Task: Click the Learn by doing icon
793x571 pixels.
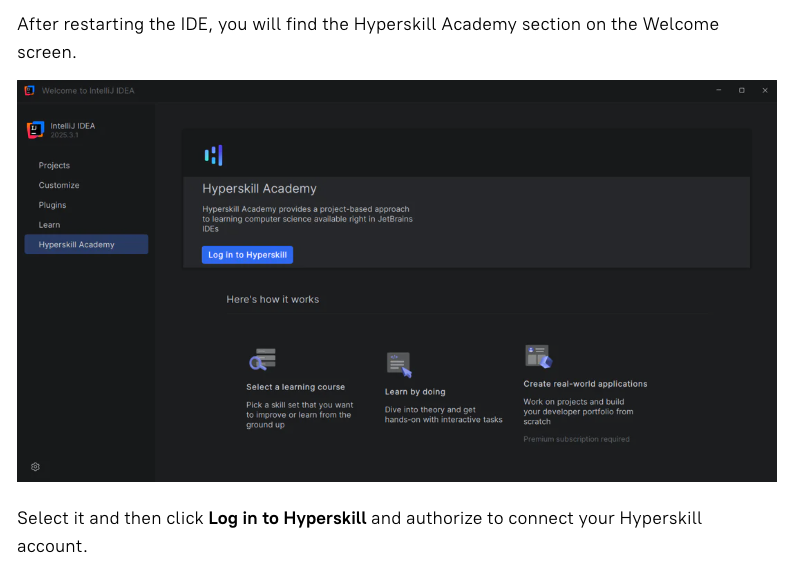Action: tap(400, 365)
